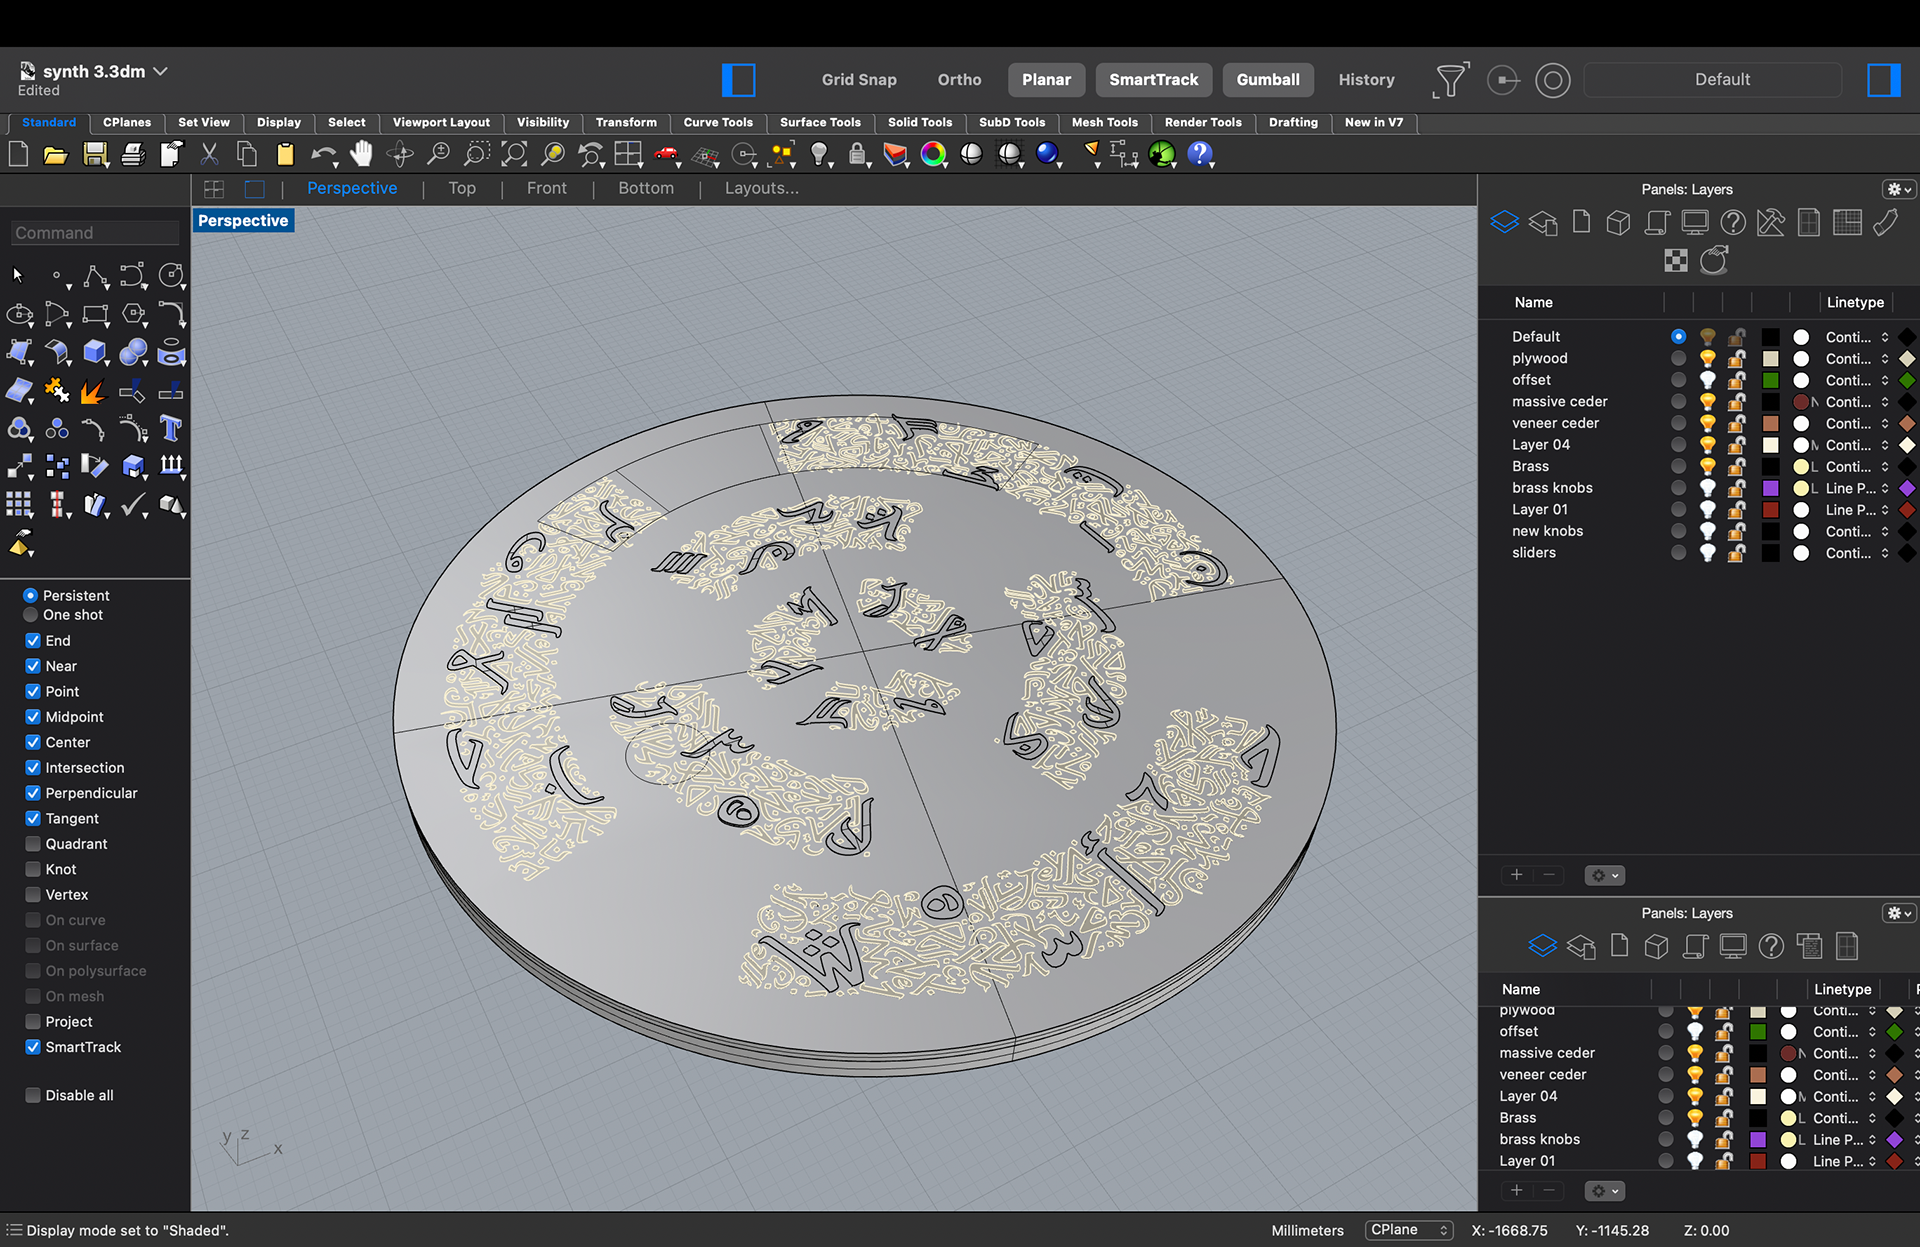Image resolution: width=1920 pixels, height=1247 pixels.
Task: Select the Circle tool icon
Action: (x=171, y=275)
